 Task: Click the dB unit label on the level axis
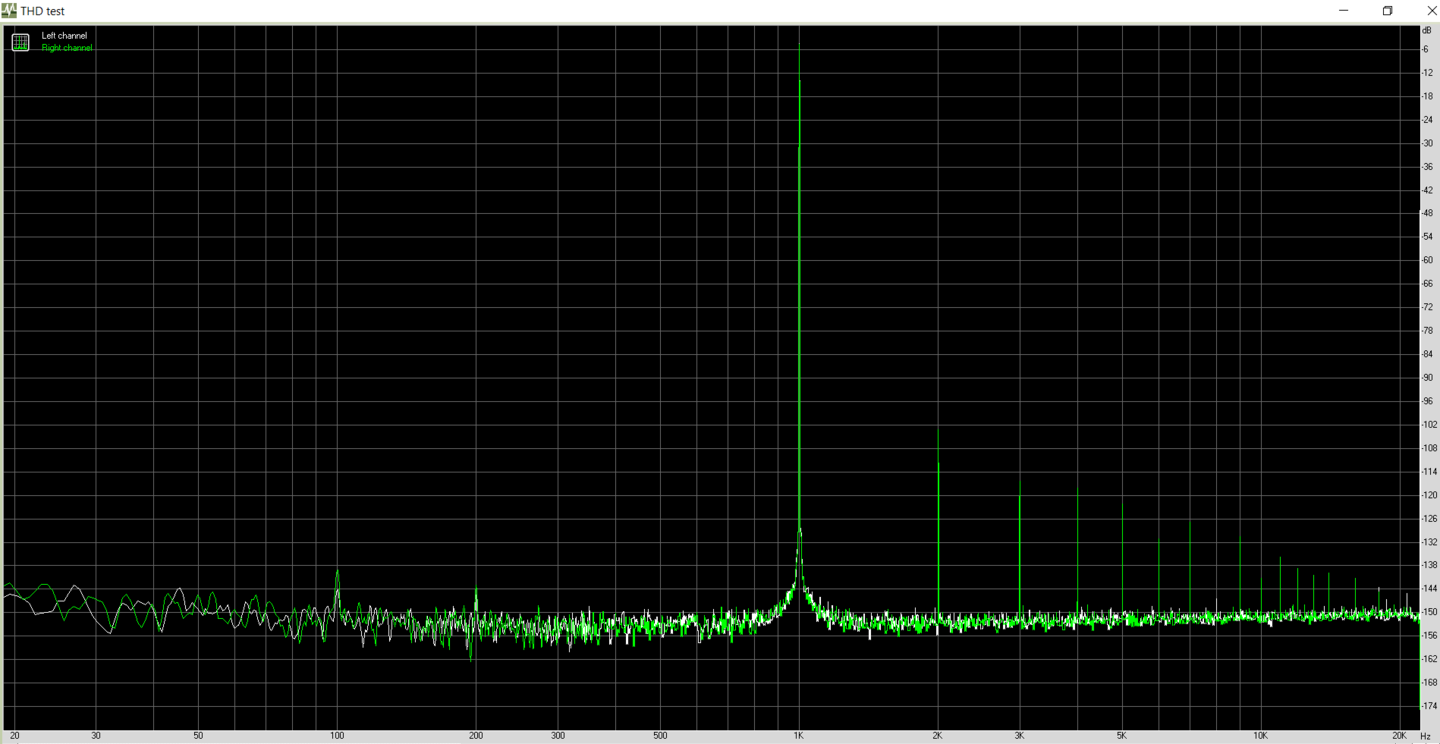(1427, 31)
